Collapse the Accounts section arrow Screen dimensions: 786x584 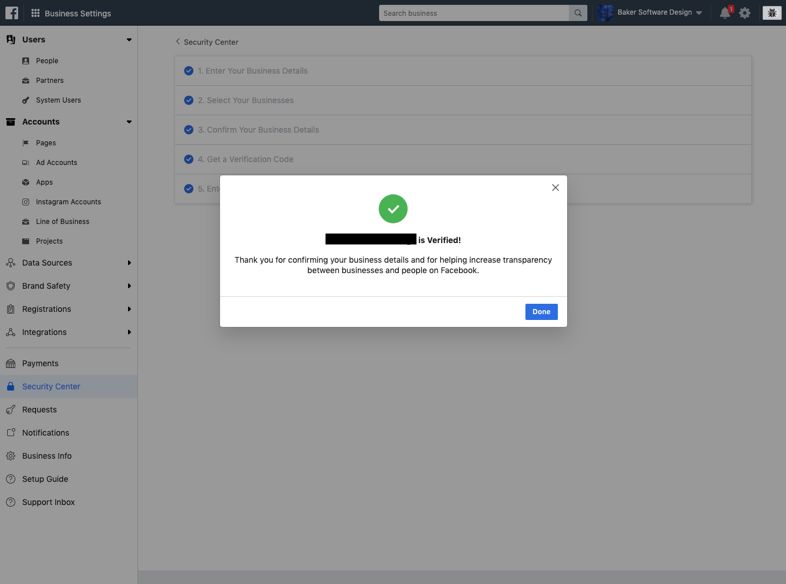click(x=129, y=122)
